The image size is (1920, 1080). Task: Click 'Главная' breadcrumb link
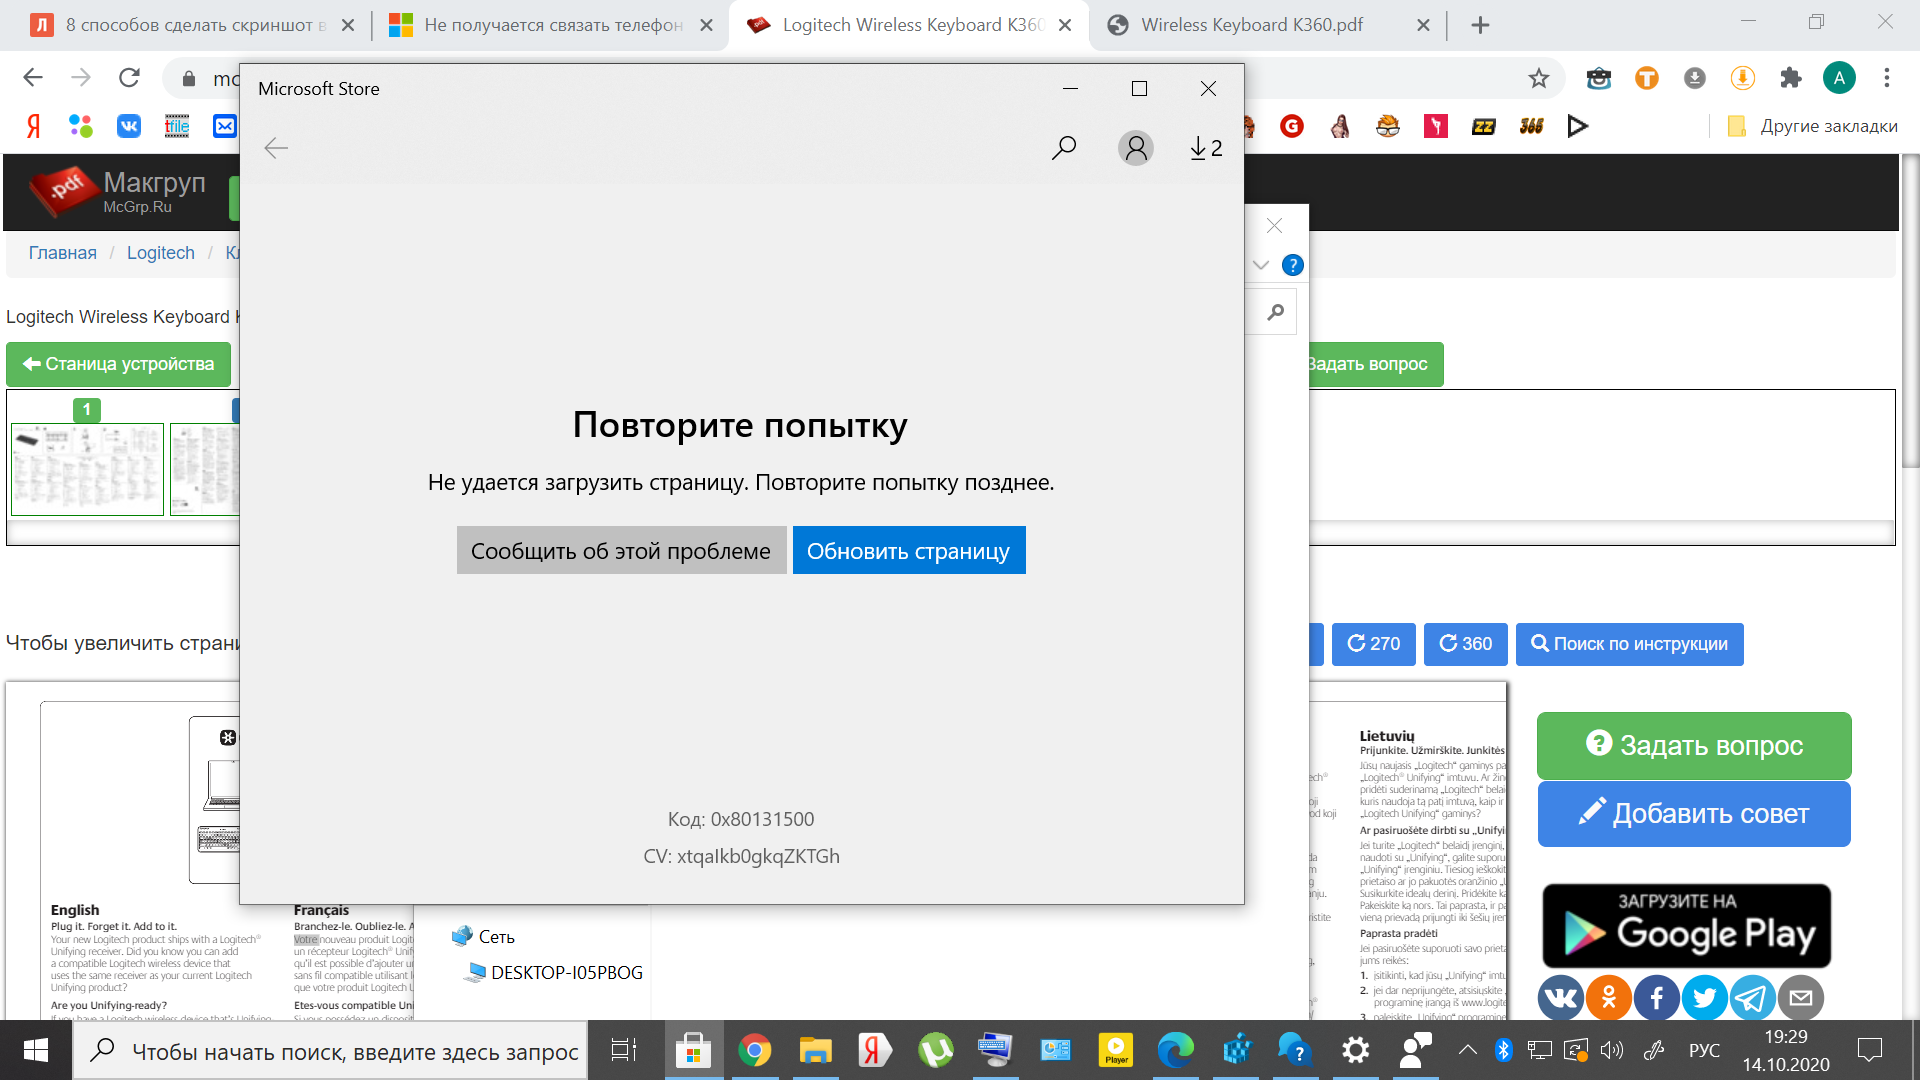[62, 253]
